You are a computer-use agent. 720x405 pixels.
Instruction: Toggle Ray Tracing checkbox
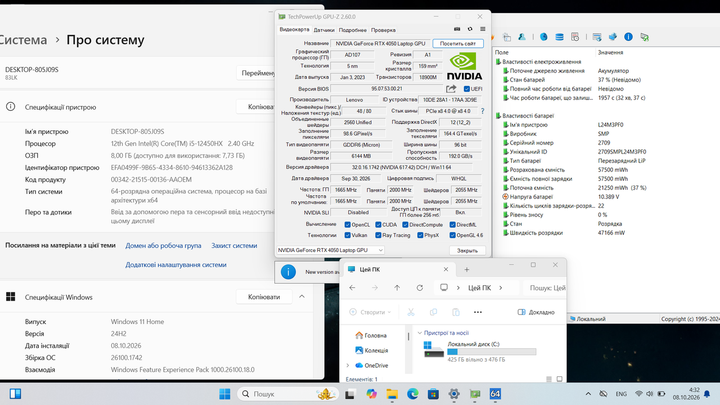point(378,235)
